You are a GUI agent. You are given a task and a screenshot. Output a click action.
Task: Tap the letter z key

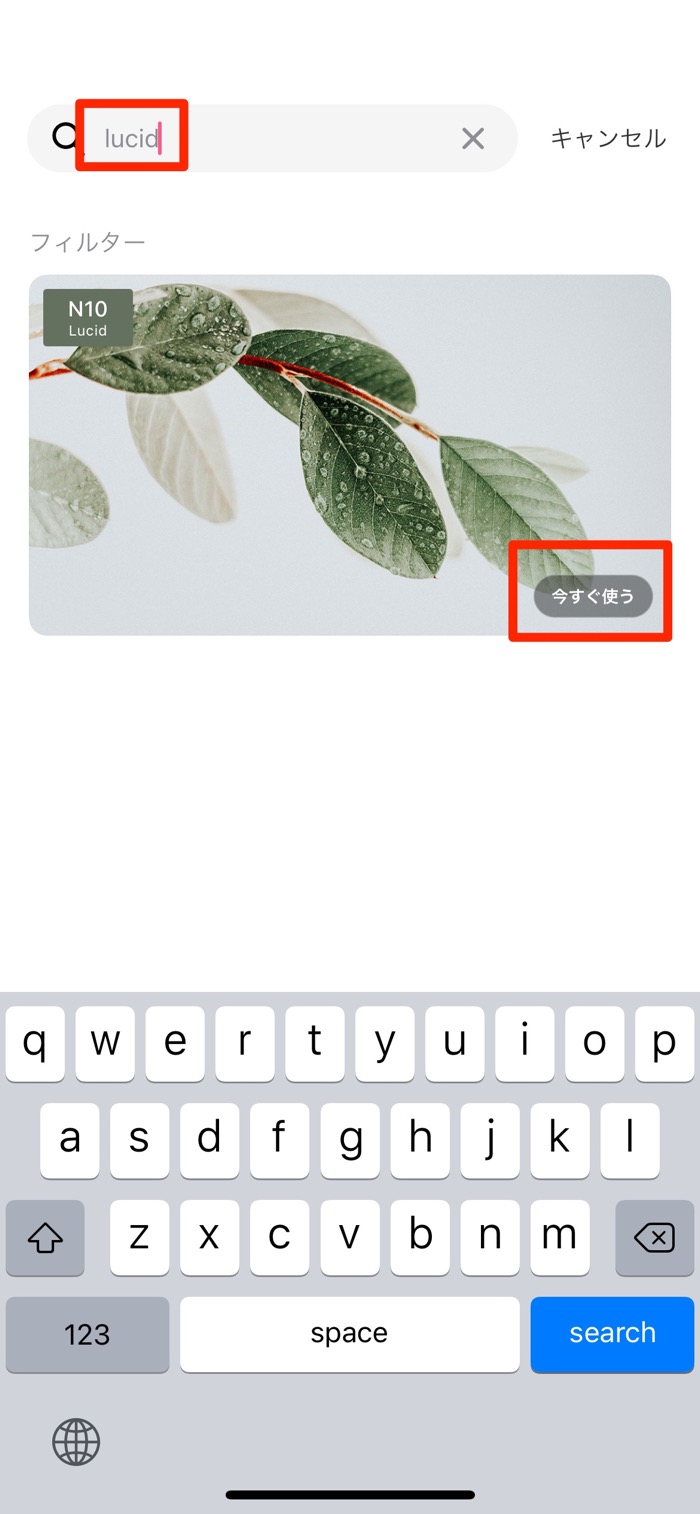(140, 1238)
